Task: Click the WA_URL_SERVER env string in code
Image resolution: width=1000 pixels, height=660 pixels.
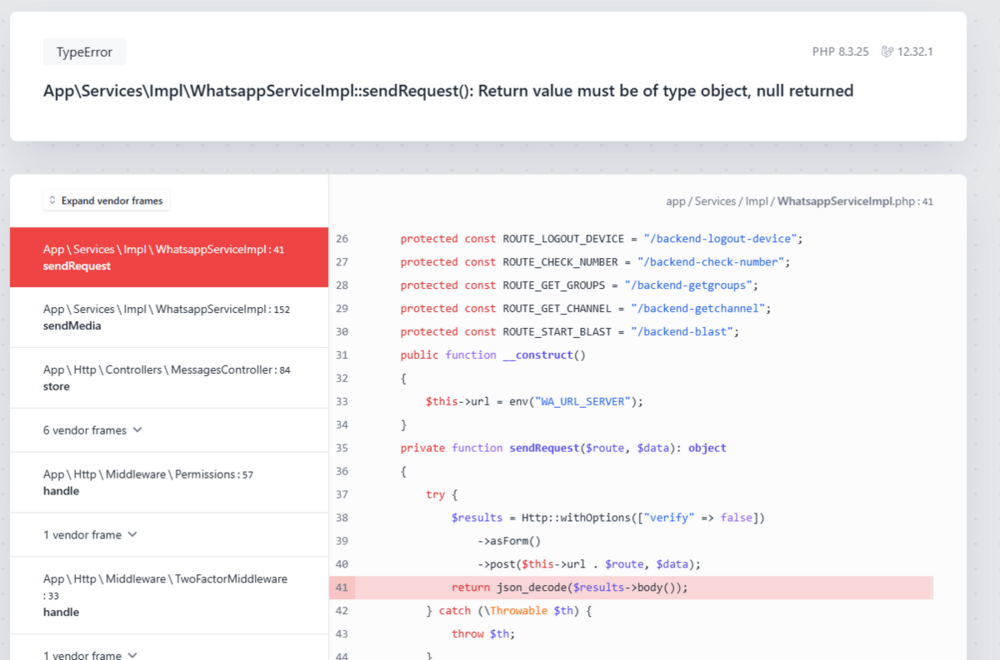Action: click(584, 401)
